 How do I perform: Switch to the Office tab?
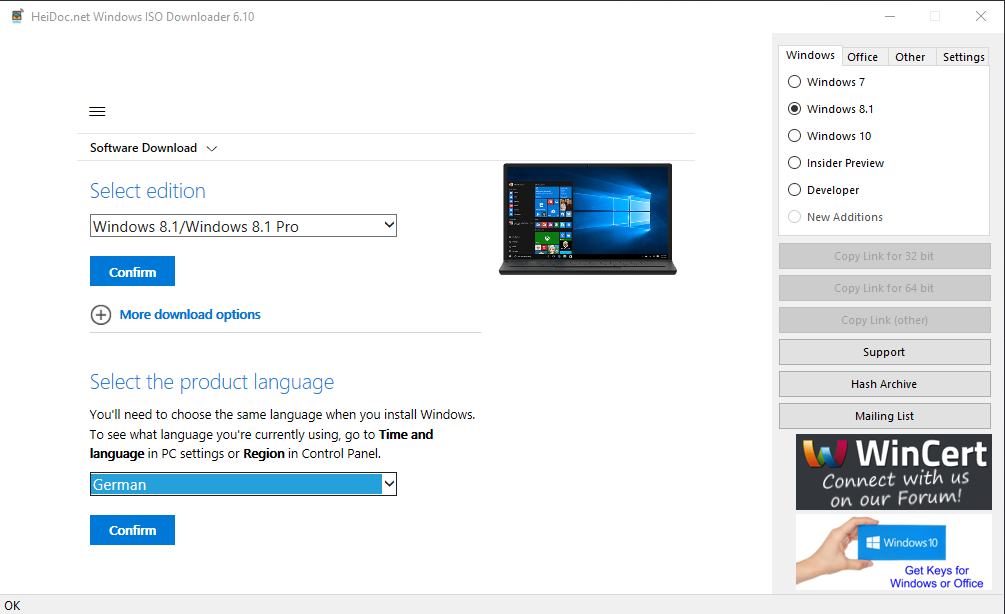tap(863, 57)
